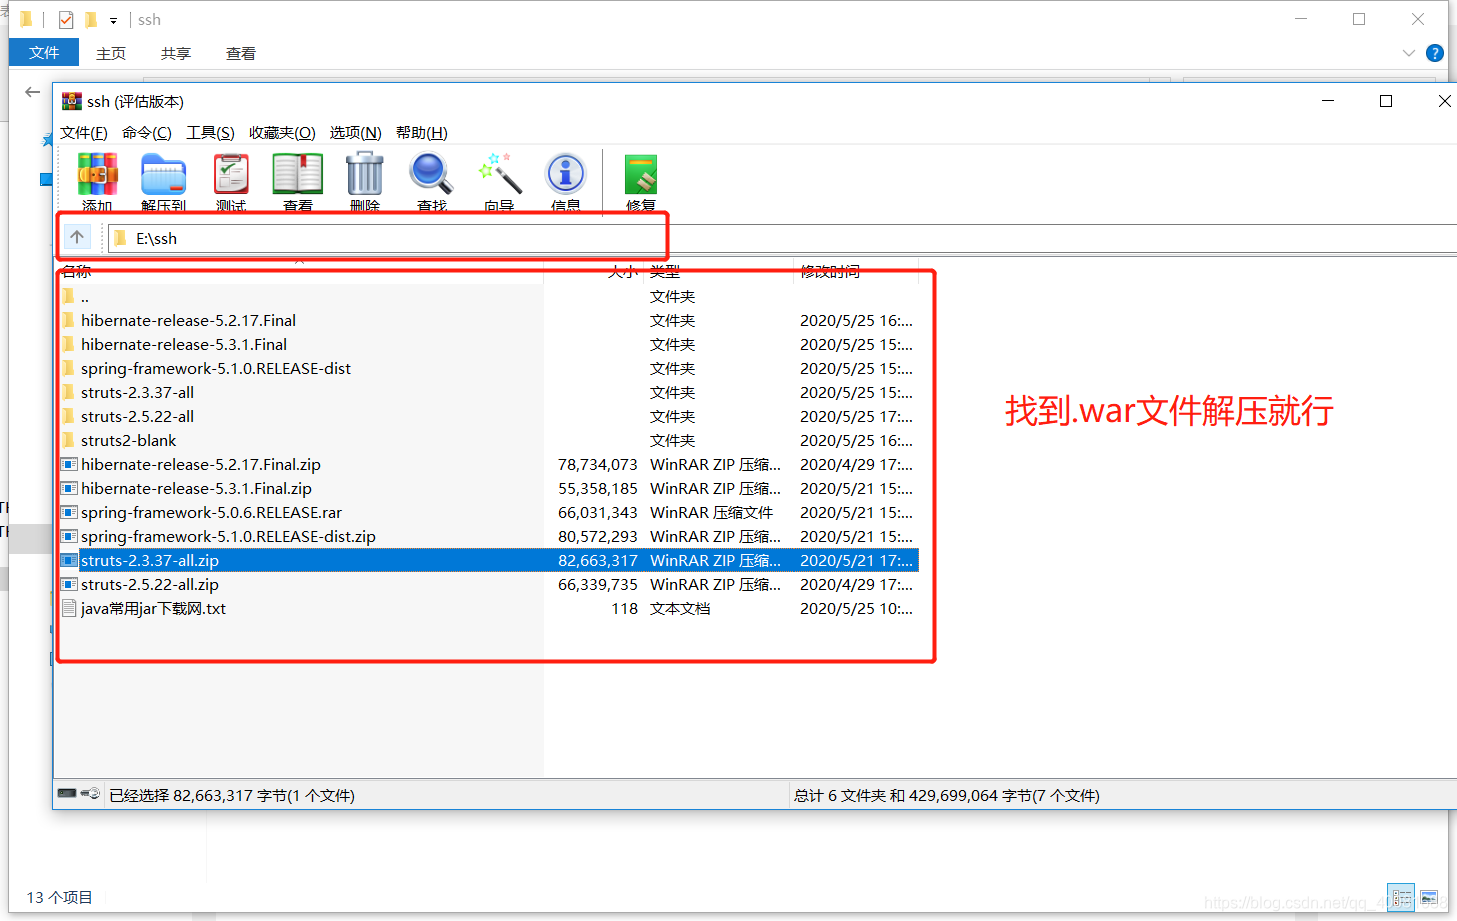The height and width of the screenshot is (921, 1457).
Task: Sort by the Type (类型) column header
Action: point(719,271)
